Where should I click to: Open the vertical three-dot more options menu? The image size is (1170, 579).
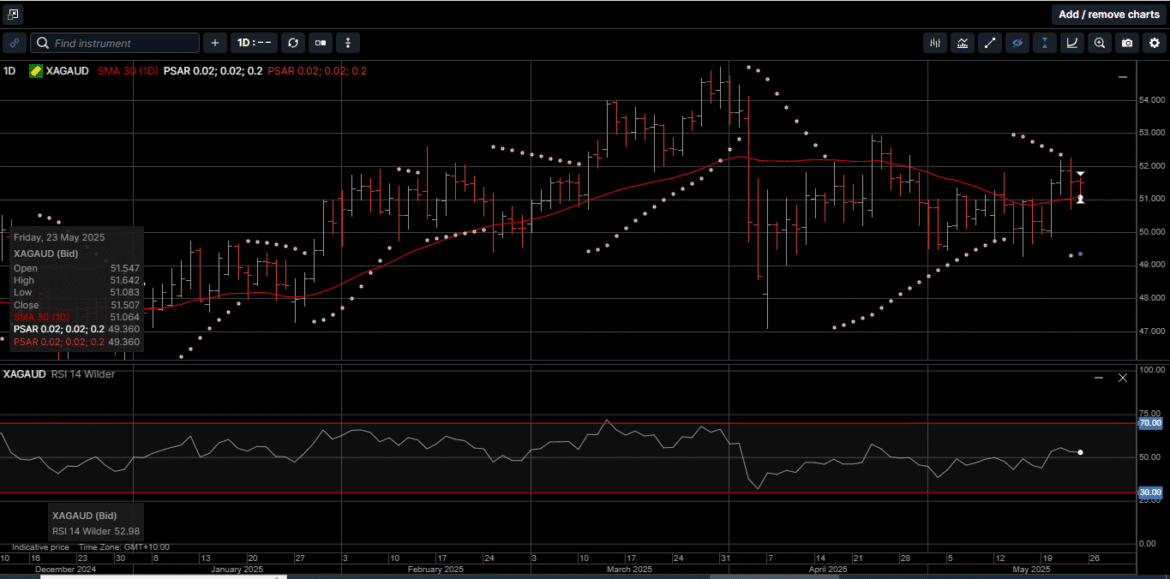[x=347, y=43]
